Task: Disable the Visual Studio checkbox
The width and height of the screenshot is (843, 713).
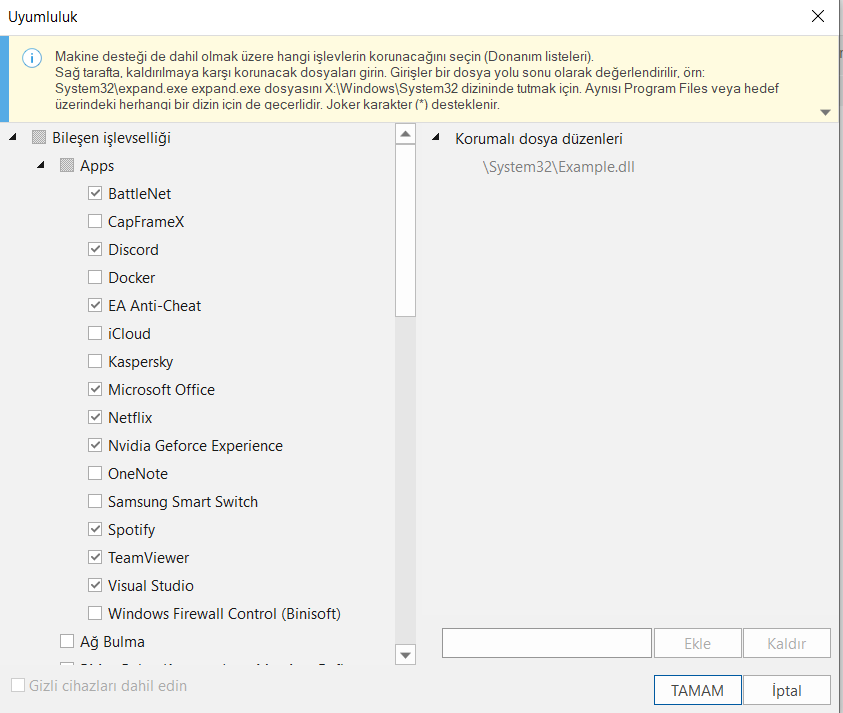Action: (x=95, y=585)
